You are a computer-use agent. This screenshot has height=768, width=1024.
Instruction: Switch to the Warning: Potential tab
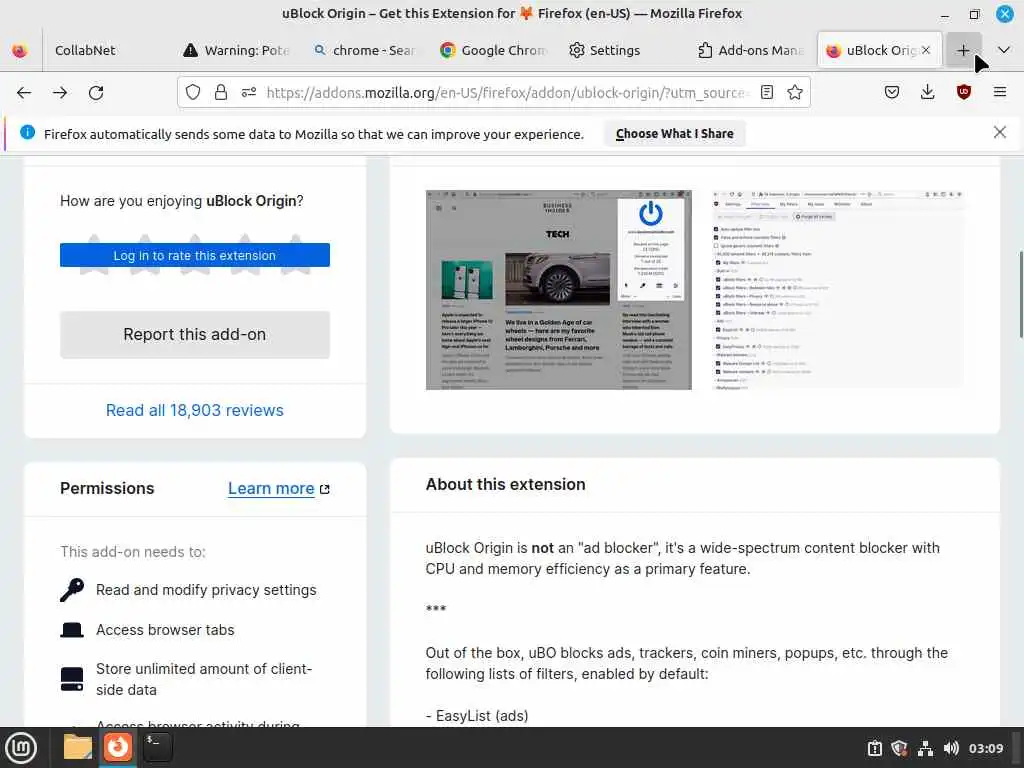pyautogui.click(x=236, y=50)
